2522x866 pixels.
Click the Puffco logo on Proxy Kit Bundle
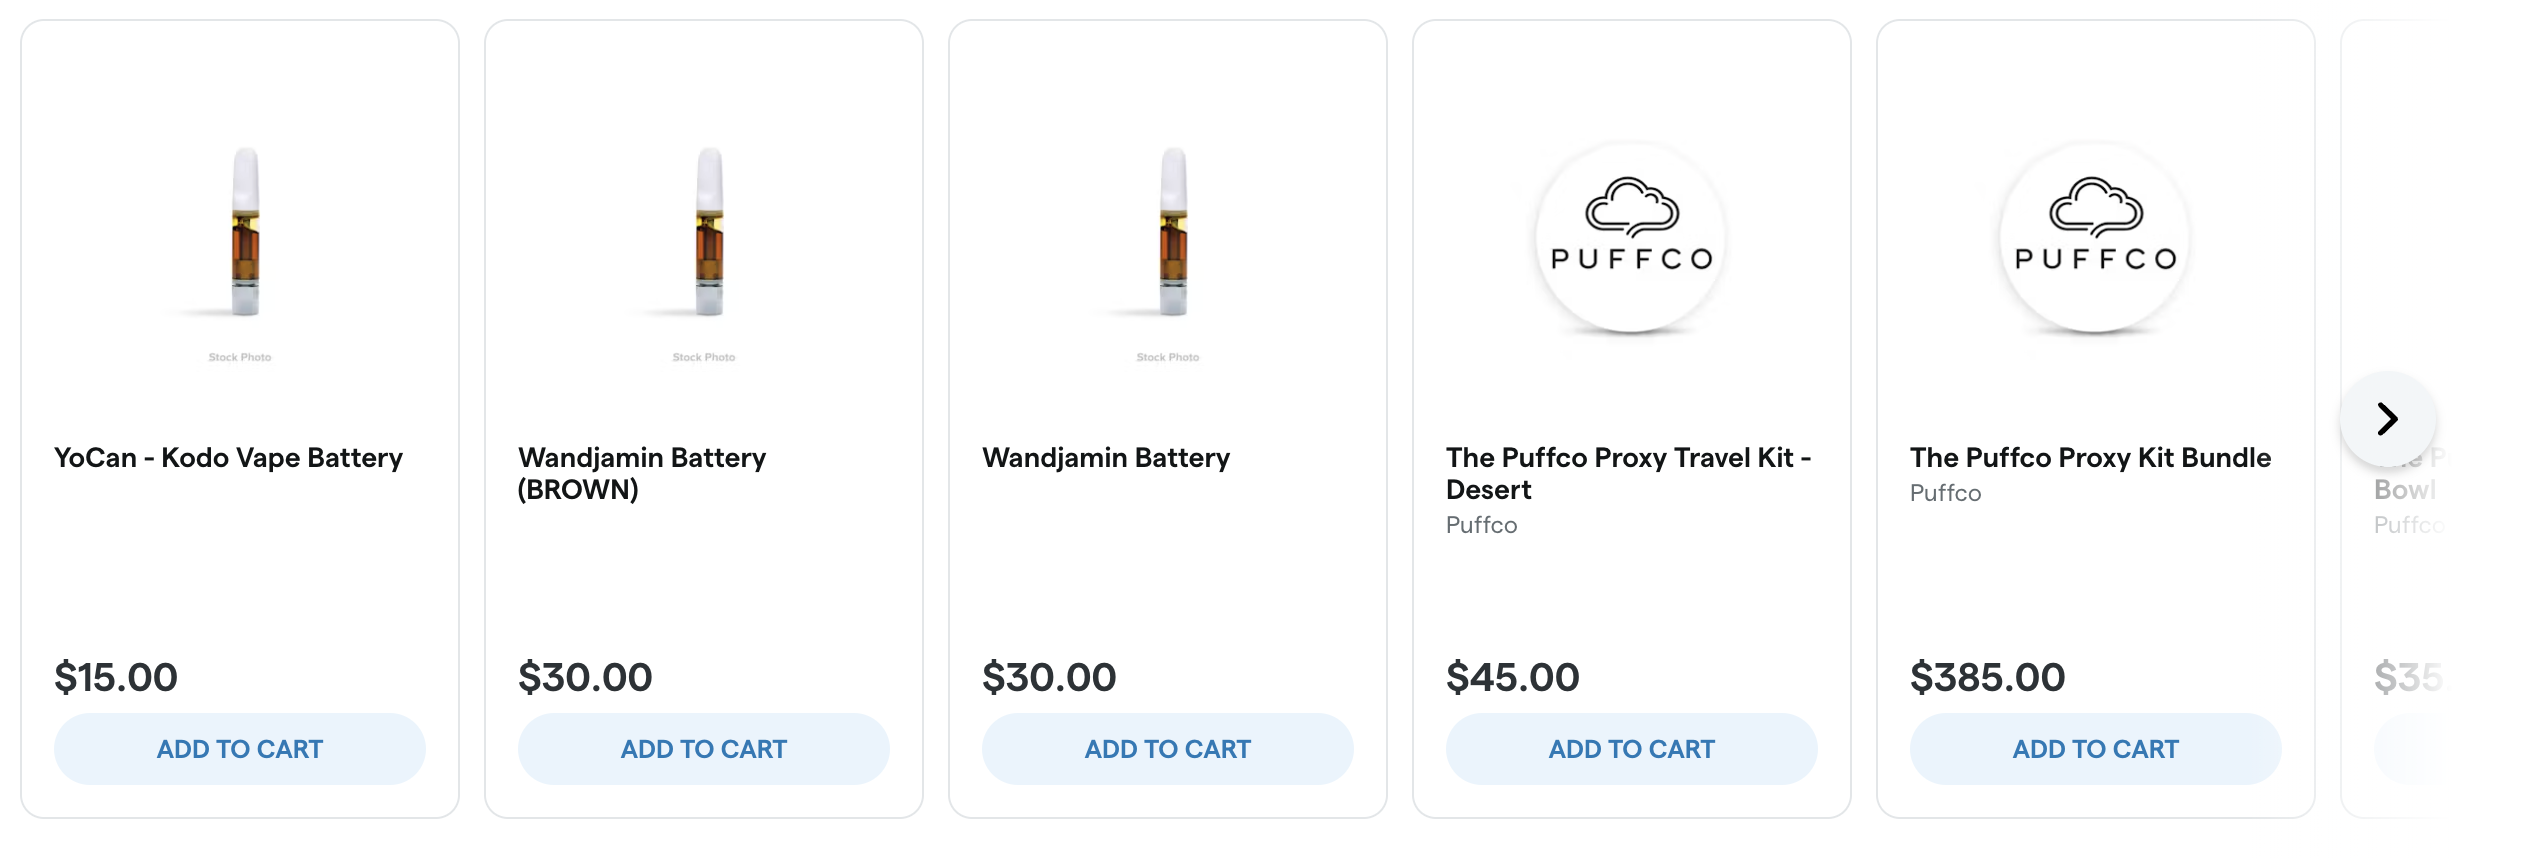(2095, 237)
